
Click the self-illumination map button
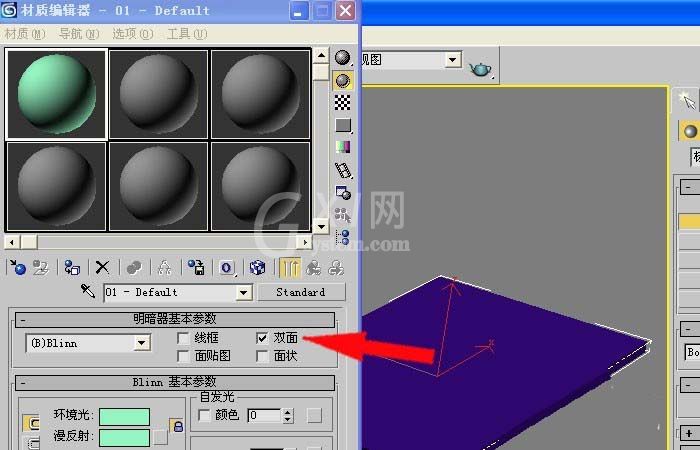pos(314,416)
